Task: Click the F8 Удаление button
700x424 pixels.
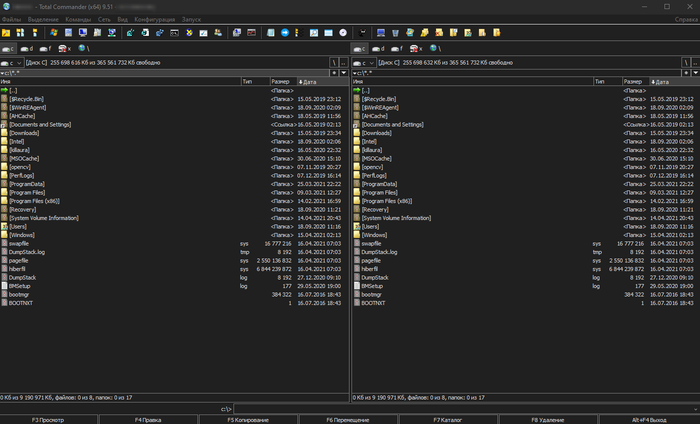Action: click(548, 420)
